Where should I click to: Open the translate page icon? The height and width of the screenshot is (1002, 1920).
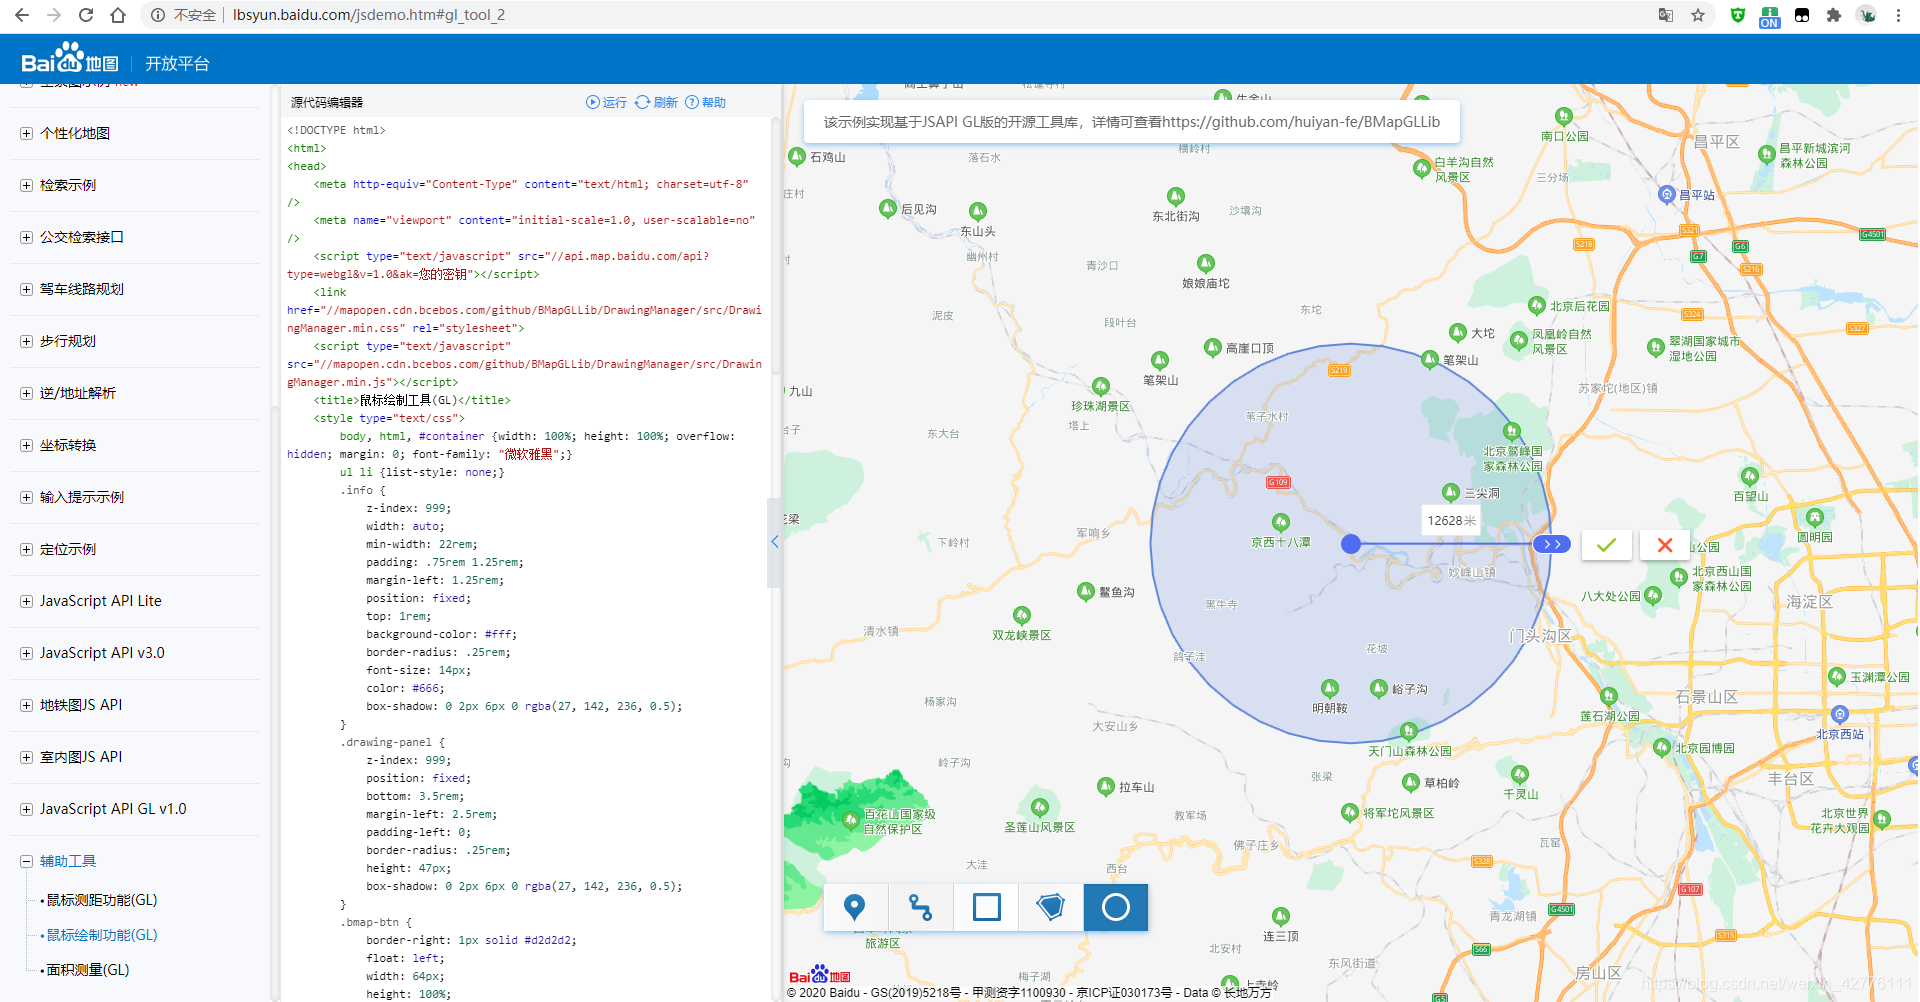[1666, 15]
